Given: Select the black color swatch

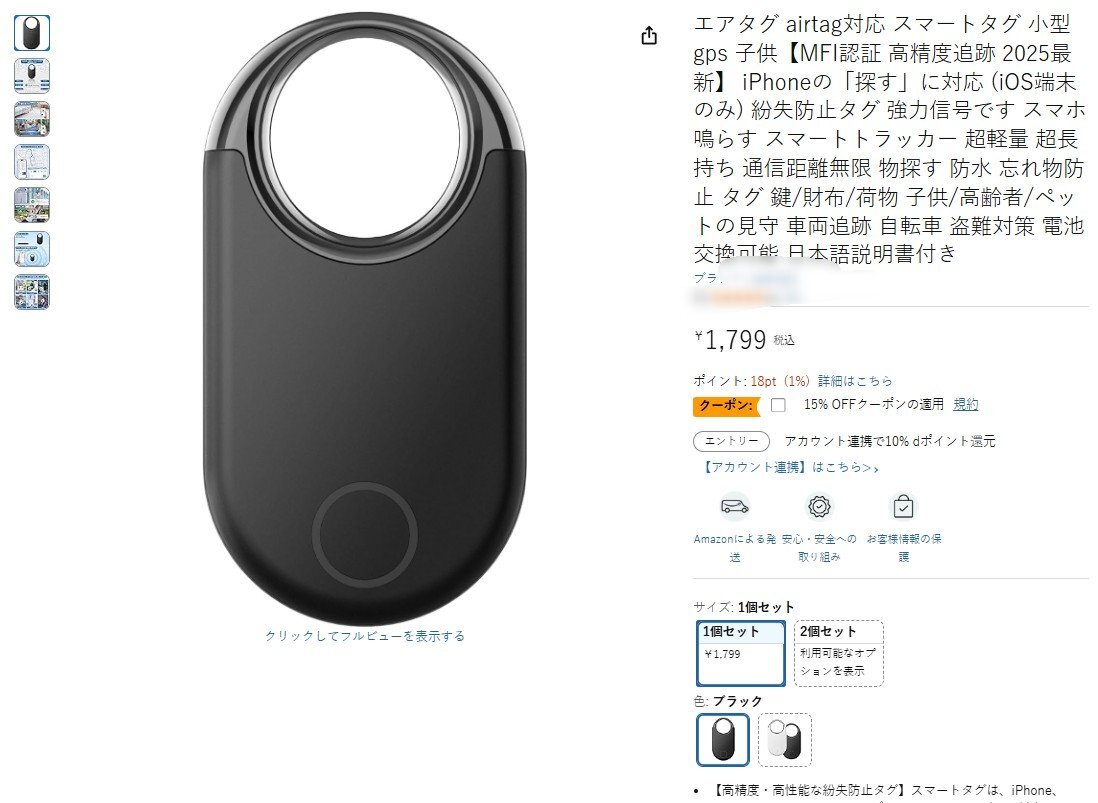Looking at the screenshot, I should click(723, 739).
